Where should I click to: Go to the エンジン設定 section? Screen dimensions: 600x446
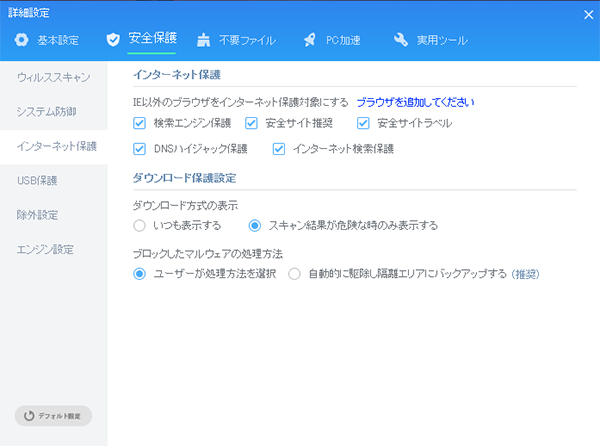pyautogui.click(x=45, y=249)
